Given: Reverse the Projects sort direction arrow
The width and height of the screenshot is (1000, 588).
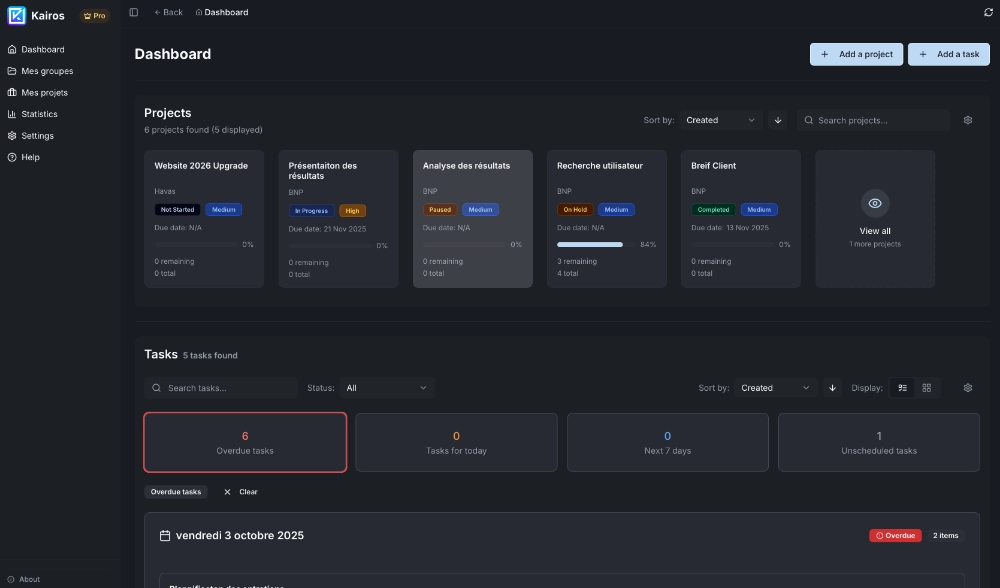Looking at the screenshot, I should click(778, 120).
